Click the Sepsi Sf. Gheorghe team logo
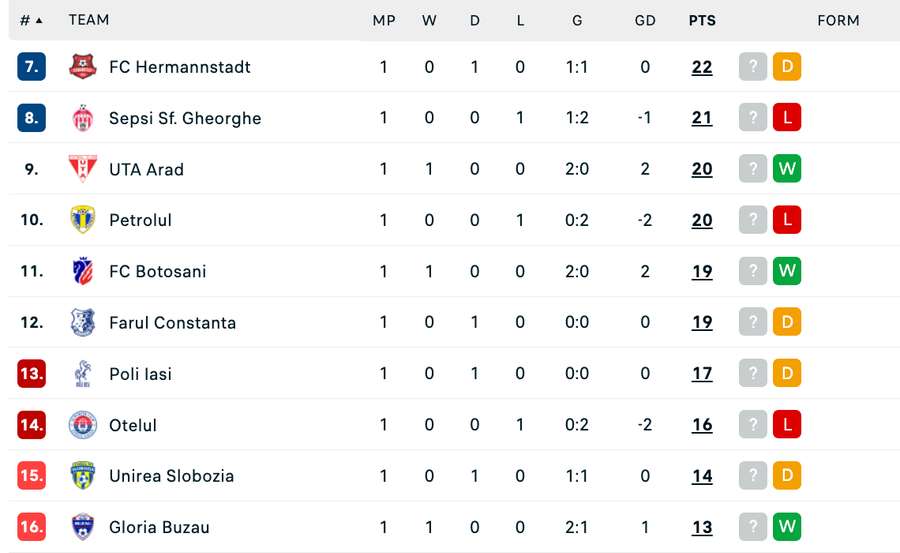Screen dimensions: 900x553 point(82,118)
